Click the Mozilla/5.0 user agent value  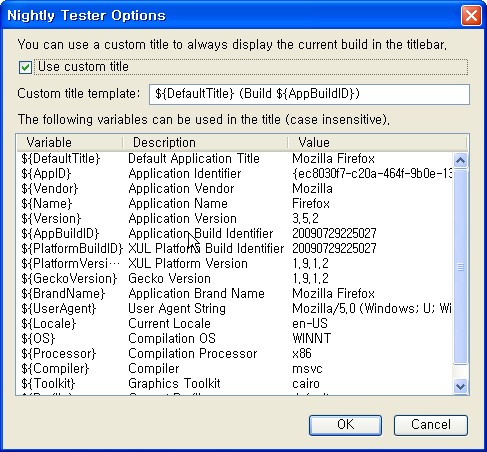point(372,308)
